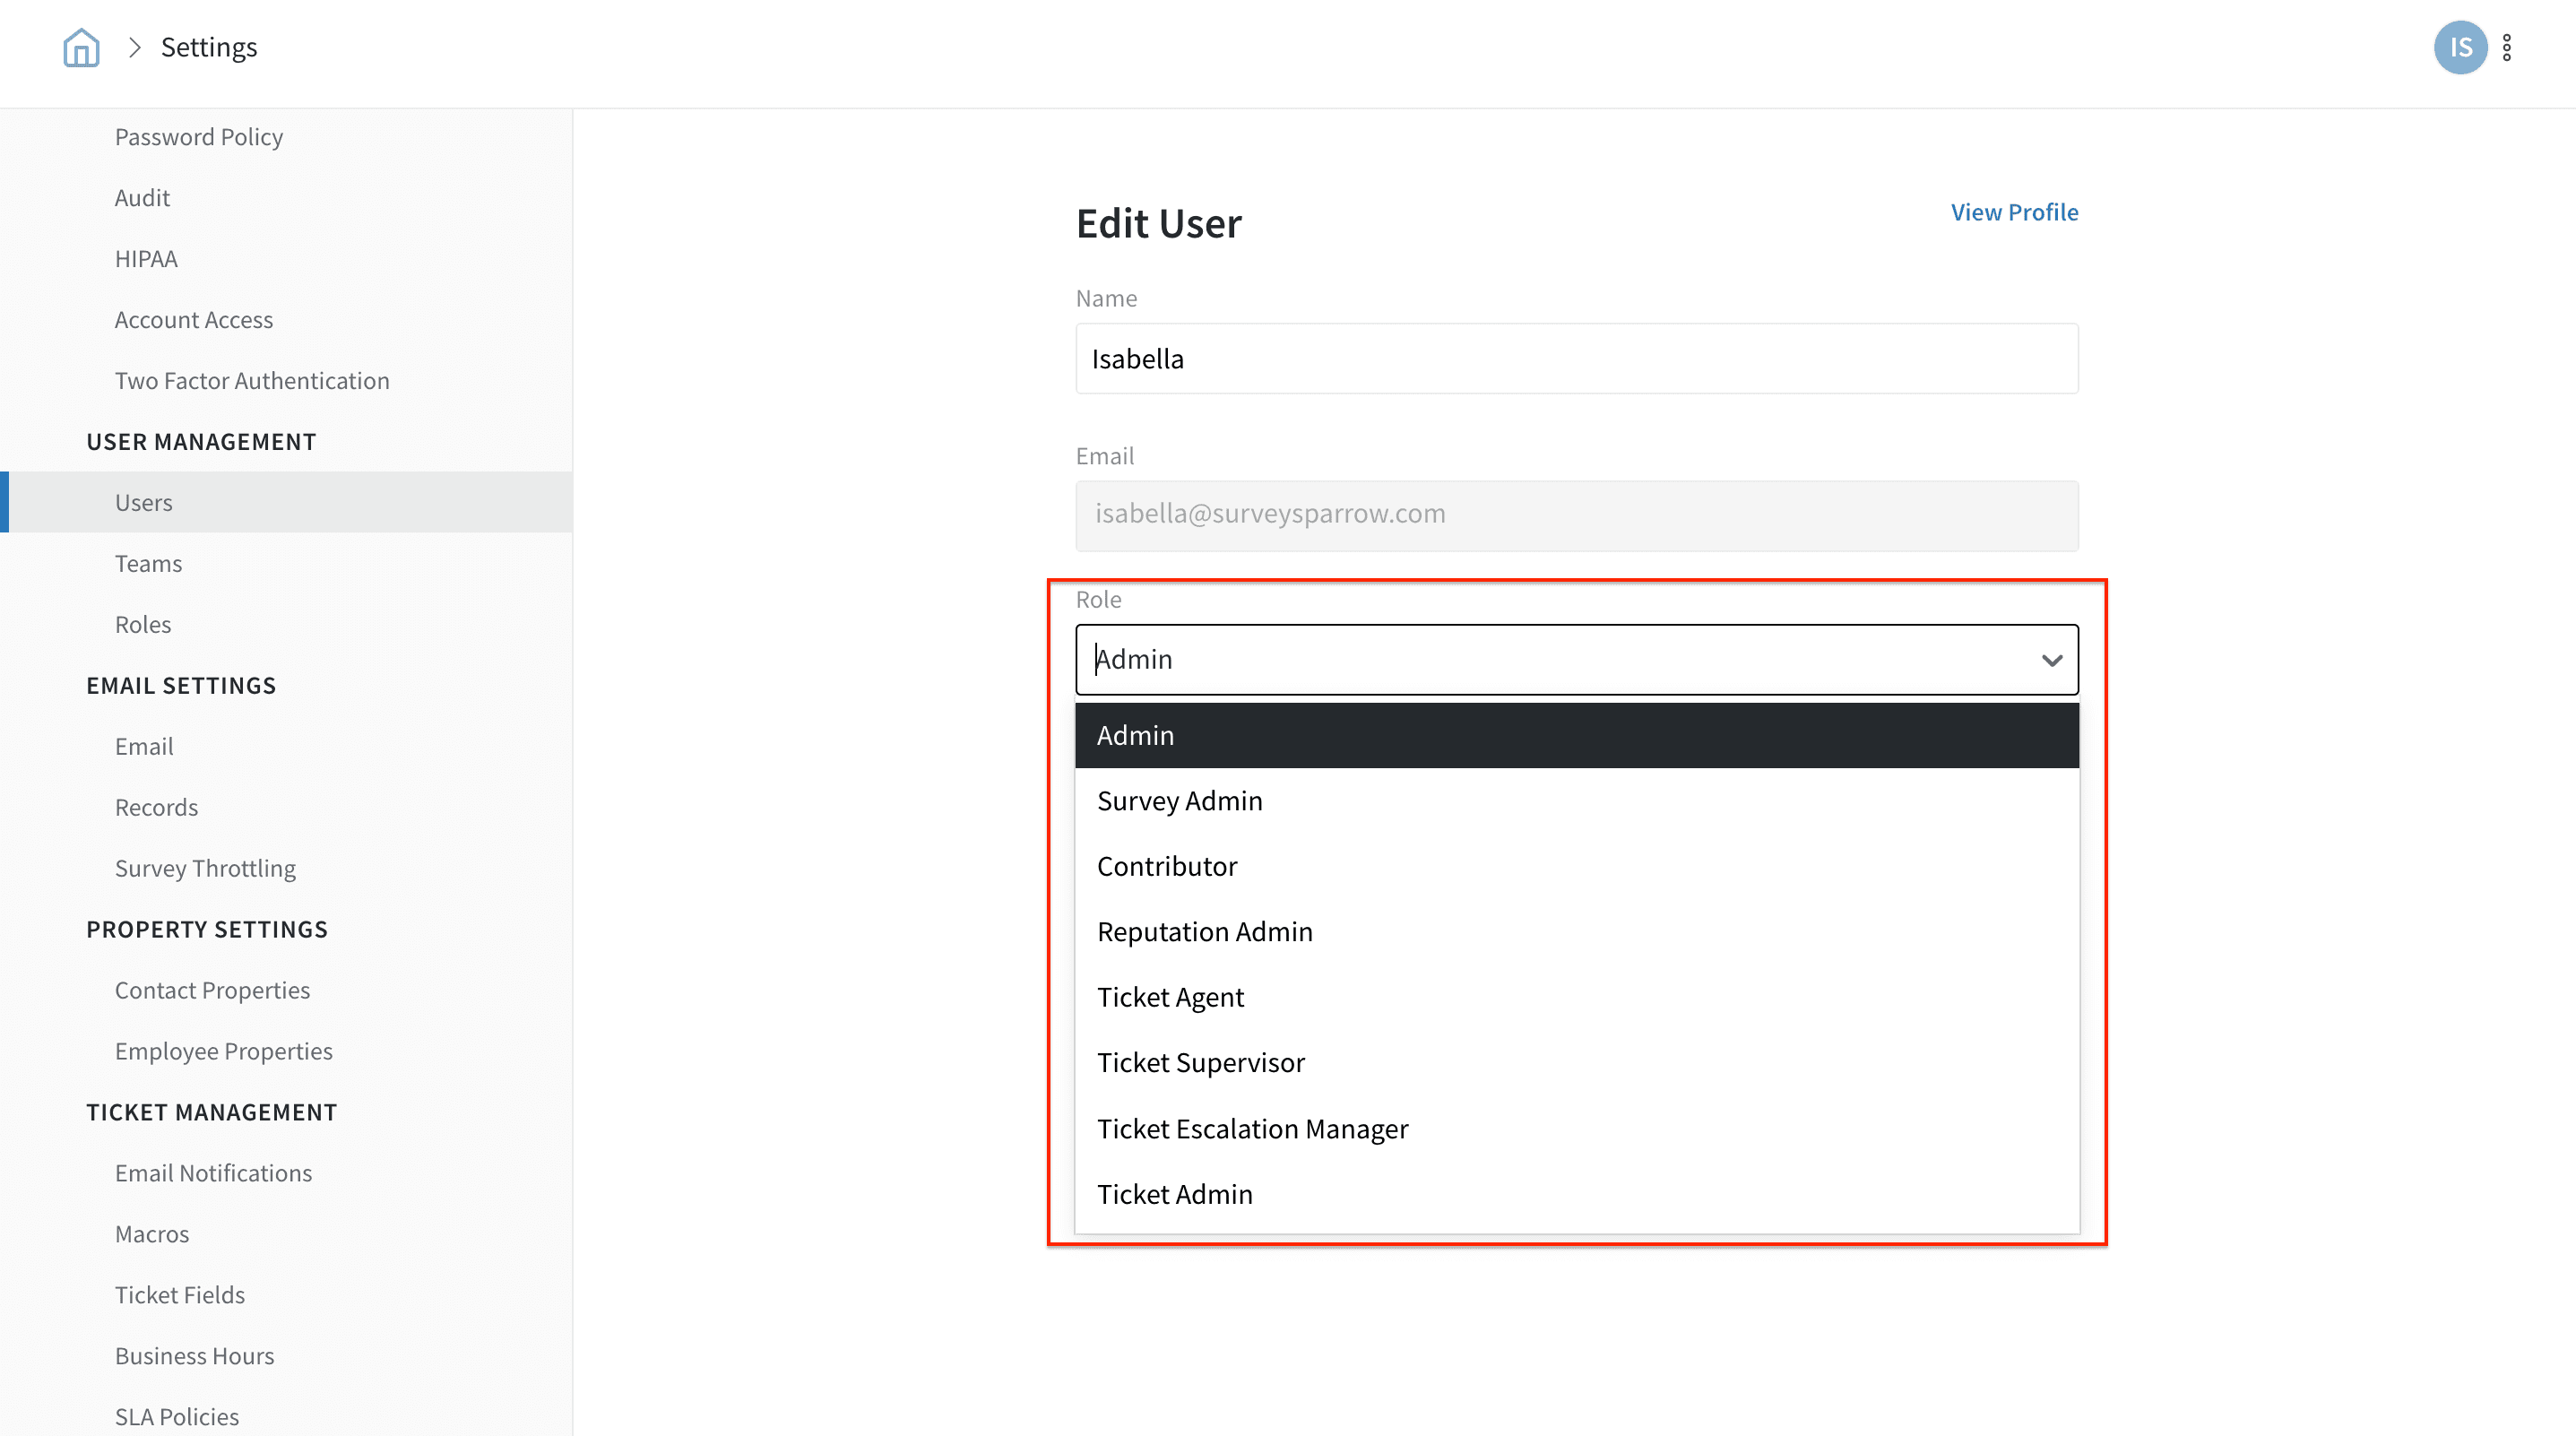
Task: Choose Ticket Escalation Manager role
Action: [1252, 1129]
